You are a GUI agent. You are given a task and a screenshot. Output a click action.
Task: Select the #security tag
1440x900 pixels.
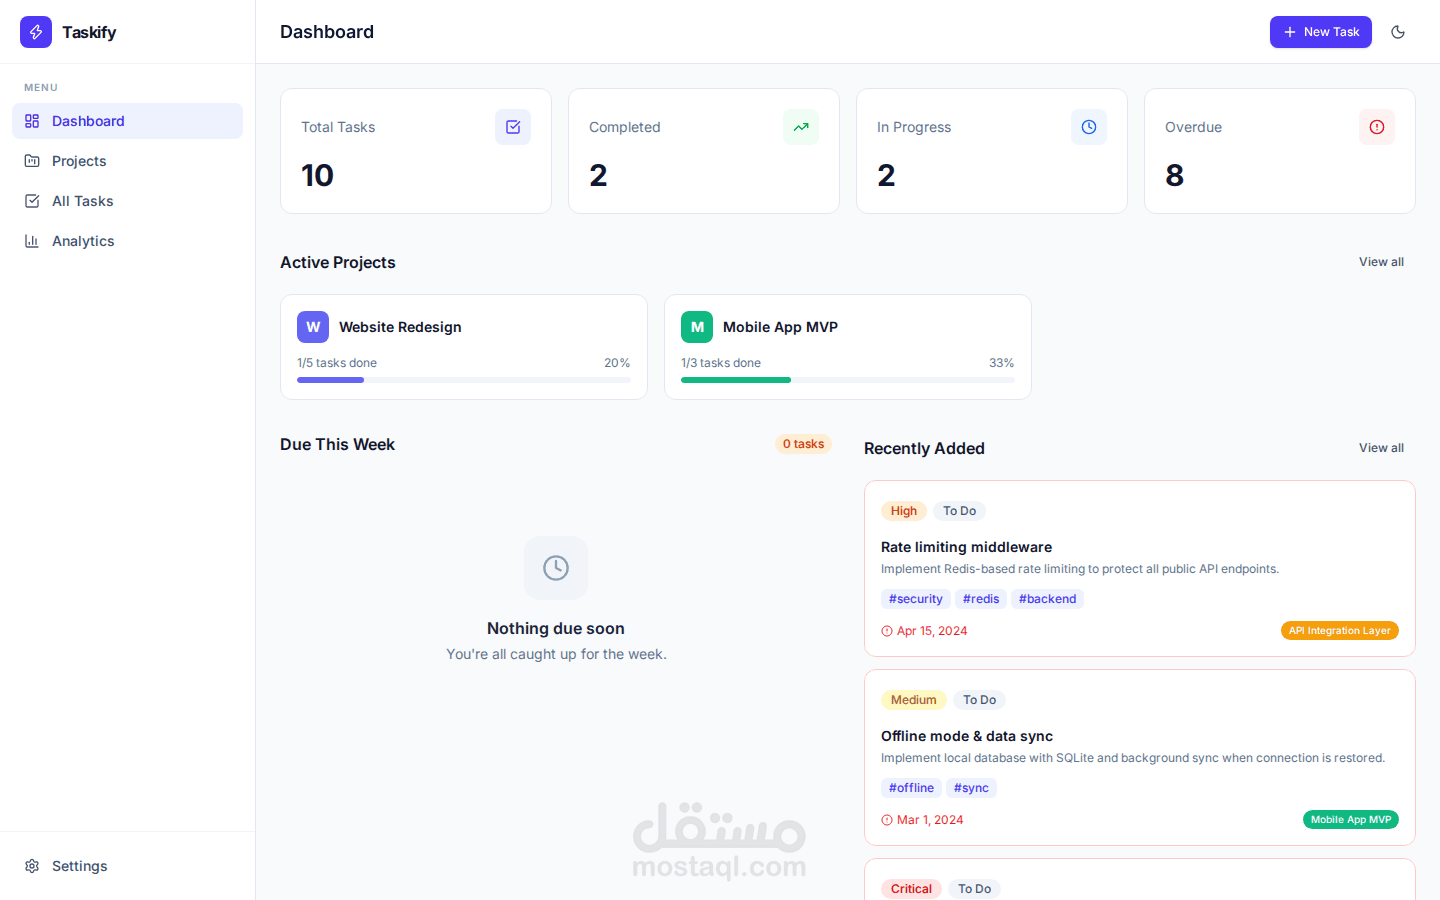[916, 599]
